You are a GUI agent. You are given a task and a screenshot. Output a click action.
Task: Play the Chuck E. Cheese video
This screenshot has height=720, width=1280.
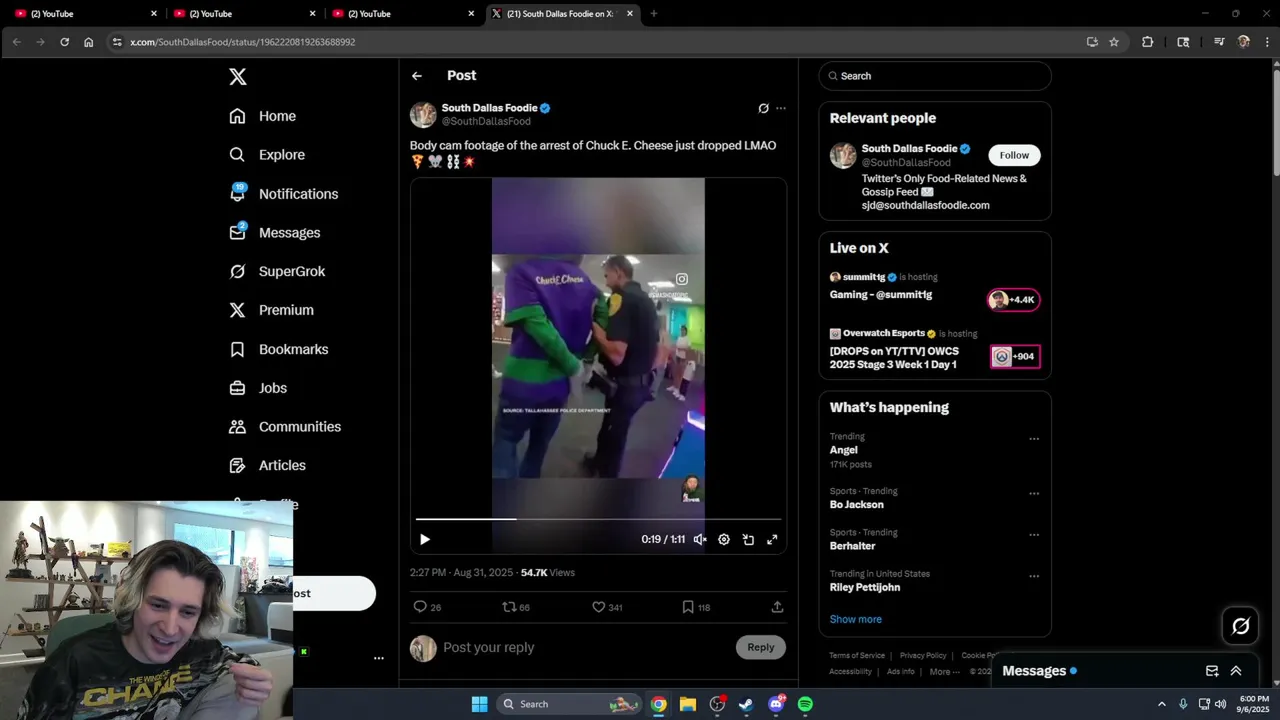coord(425,539)
